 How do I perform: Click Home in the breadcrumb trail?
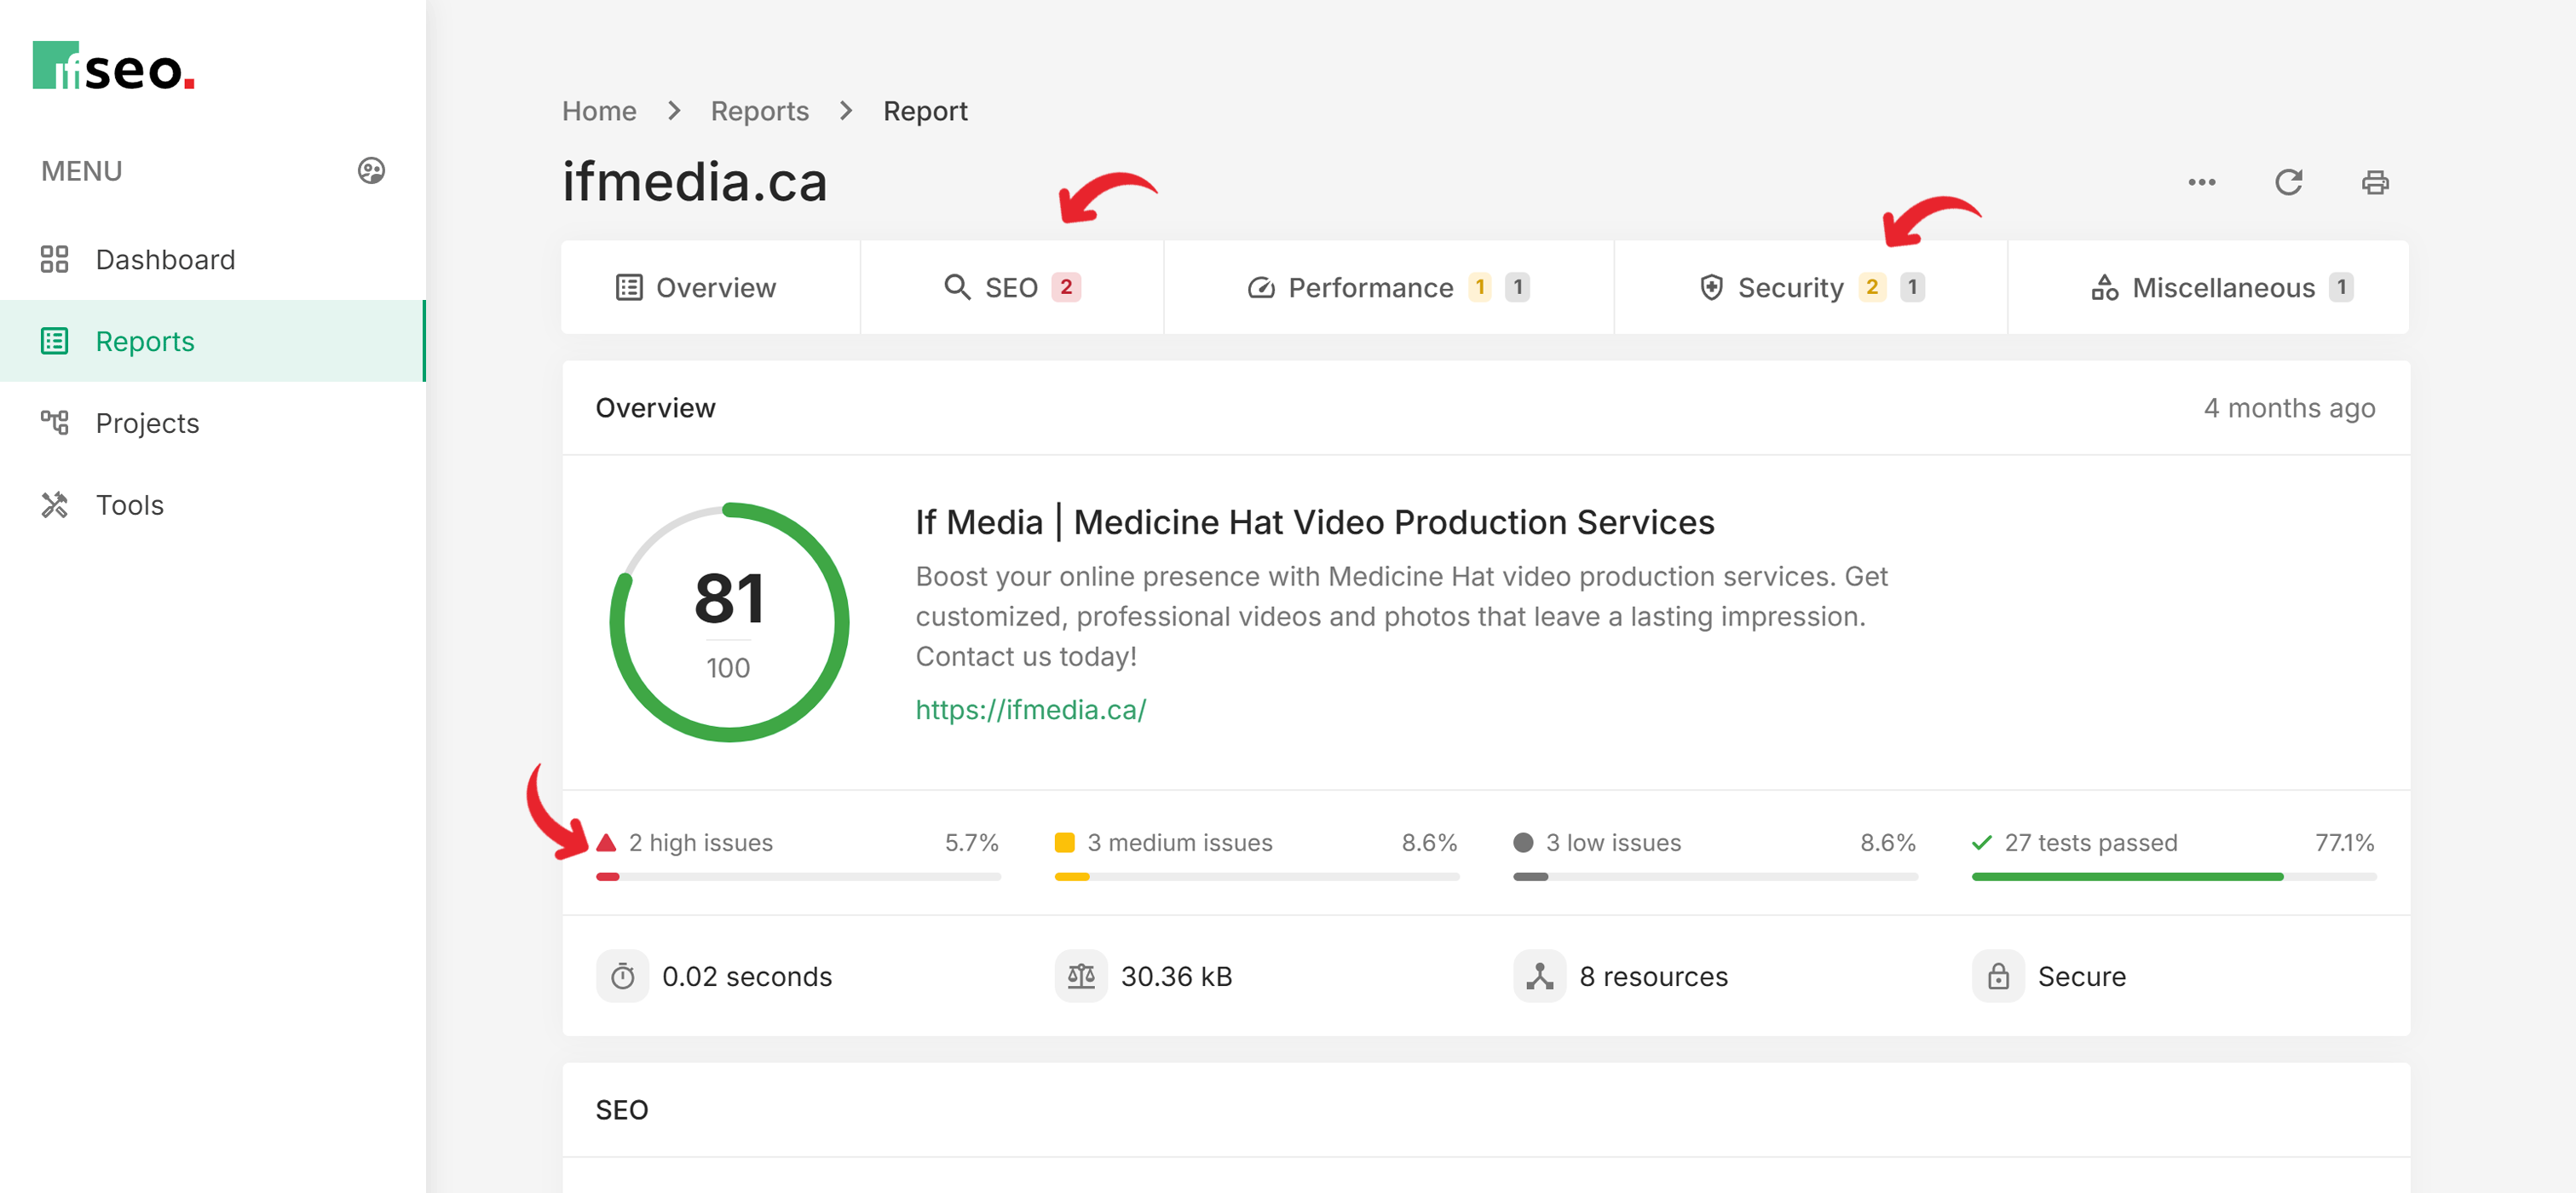tap(598, 111)
